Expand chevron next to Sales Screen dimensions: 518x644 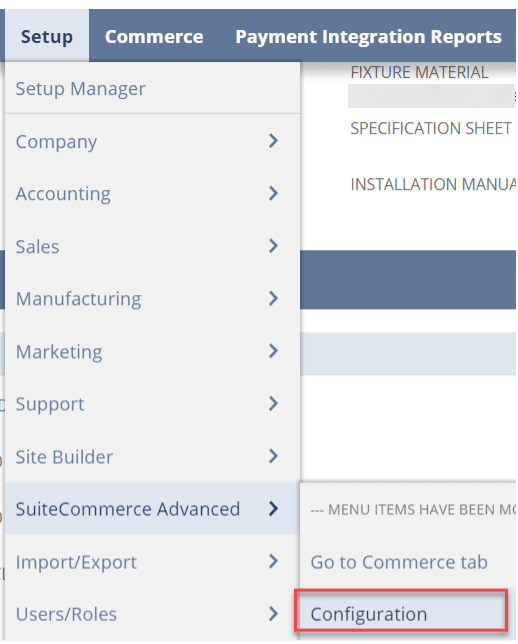click(273, 246)
